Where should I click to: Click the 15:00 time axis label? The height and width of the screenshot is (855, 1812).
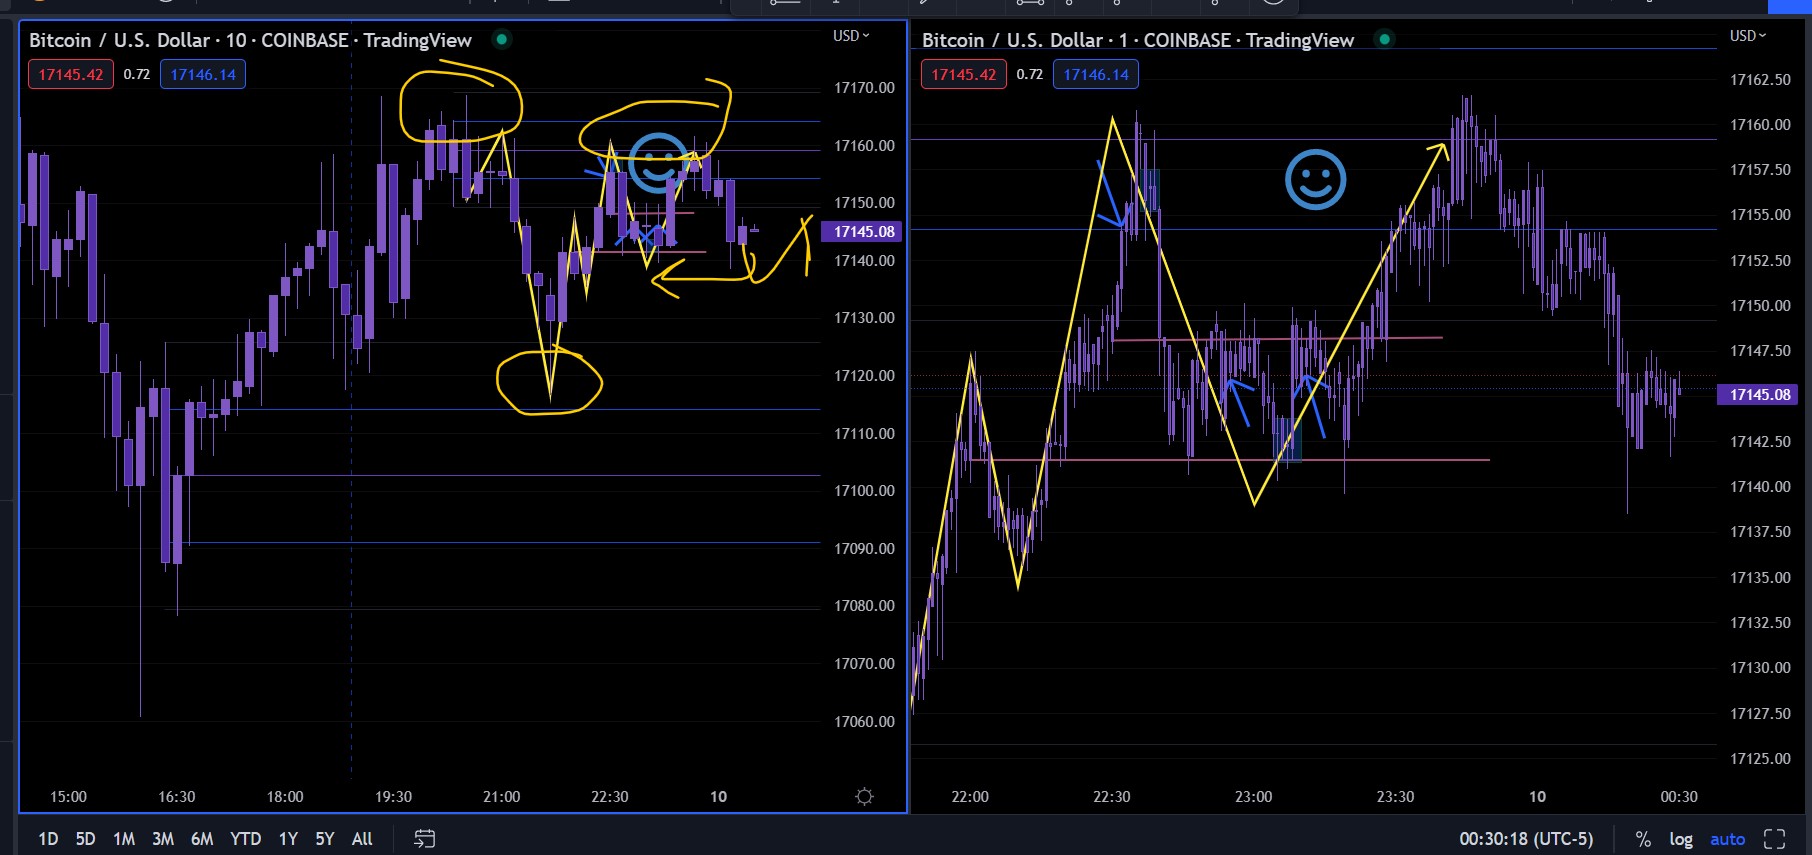(68, 797)
